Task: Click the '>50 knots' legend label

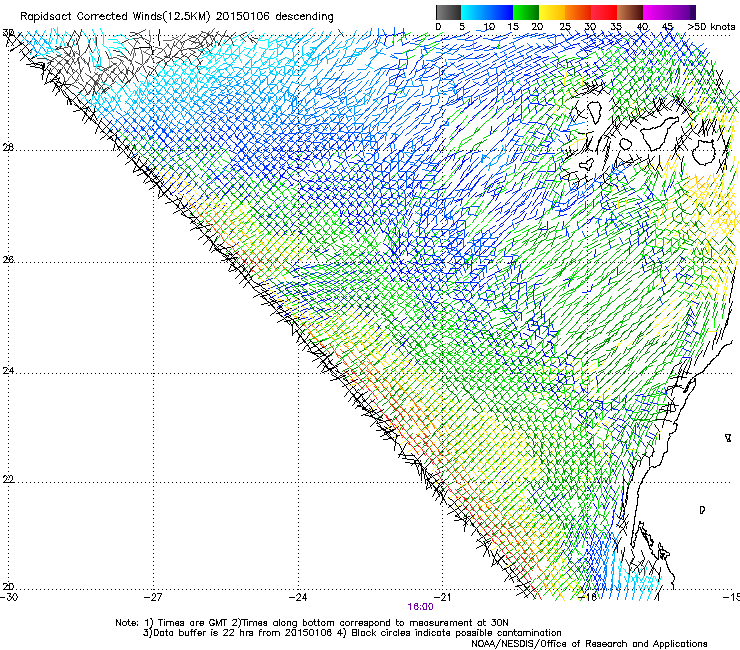Action: coord(711,26)
